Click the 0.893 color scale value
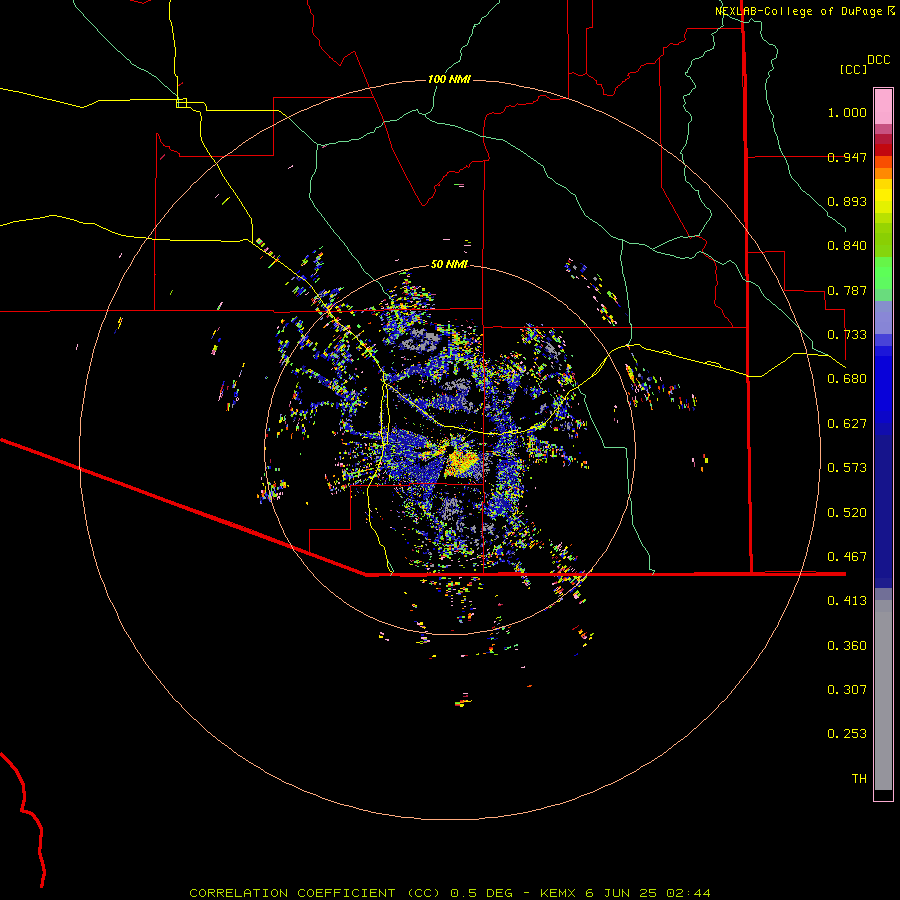 click(847, 201)
